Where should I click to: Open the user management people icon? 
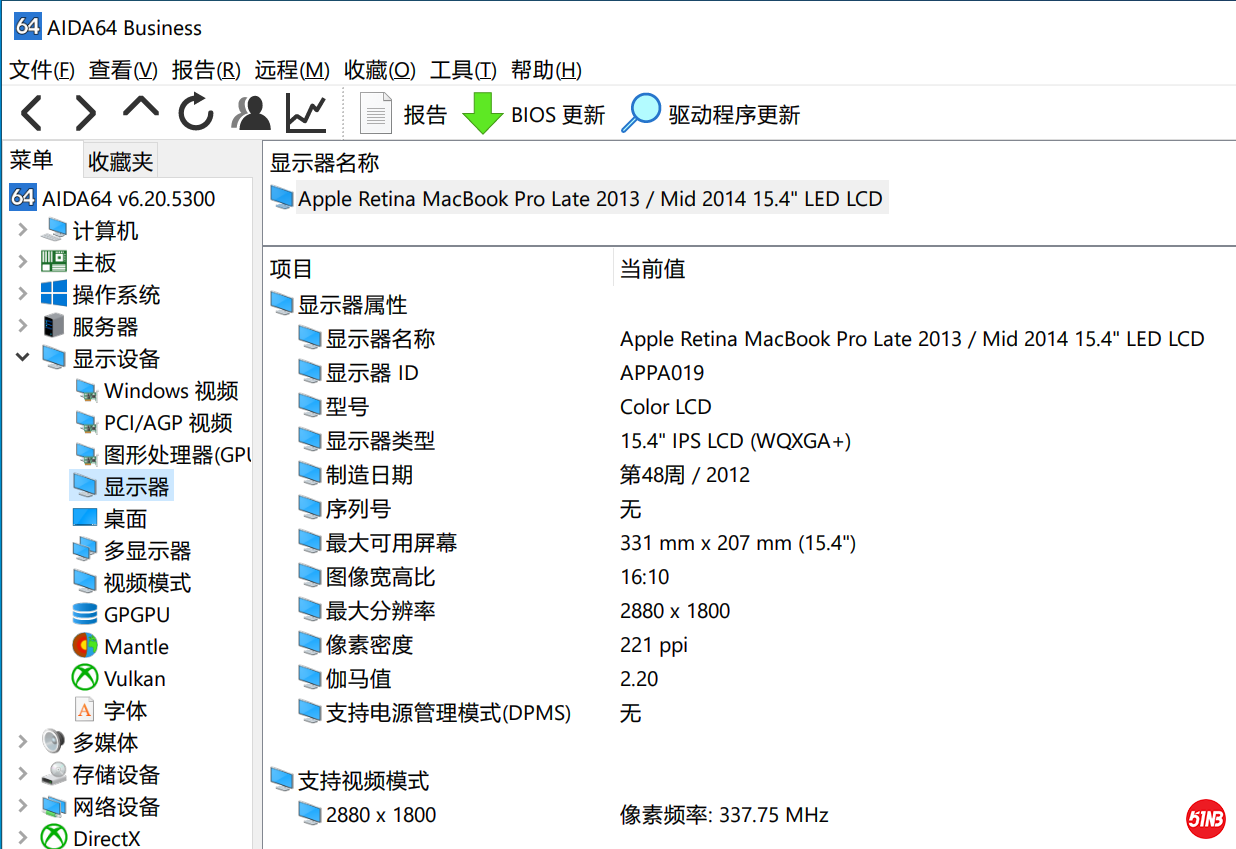[x=251, y=113]
